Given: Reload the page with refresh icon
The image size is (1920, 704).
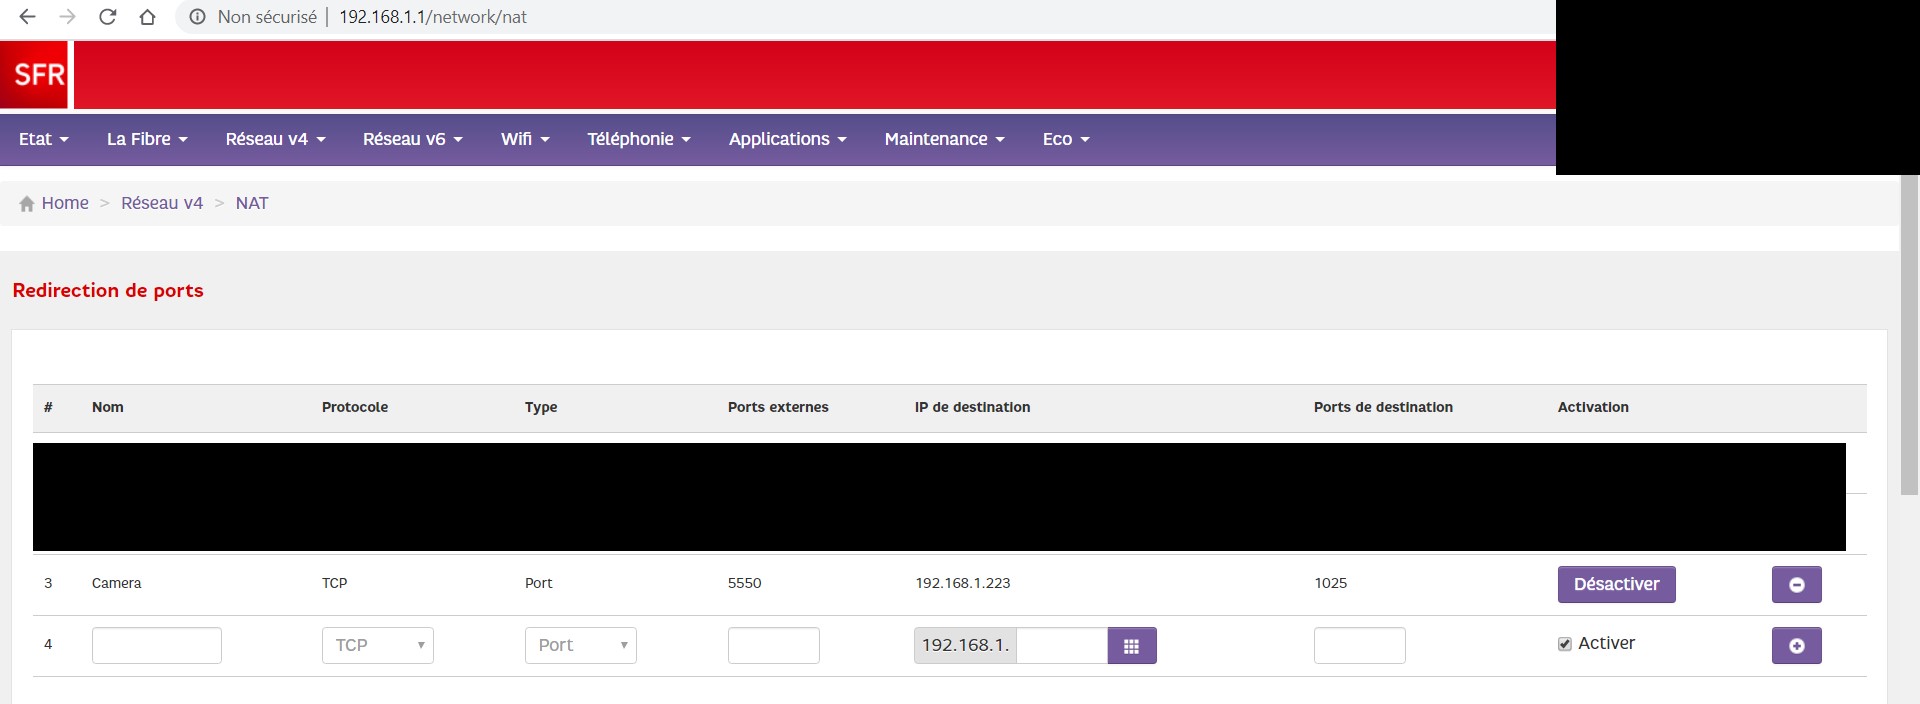Looking at the screenshot, I should 108,17.
